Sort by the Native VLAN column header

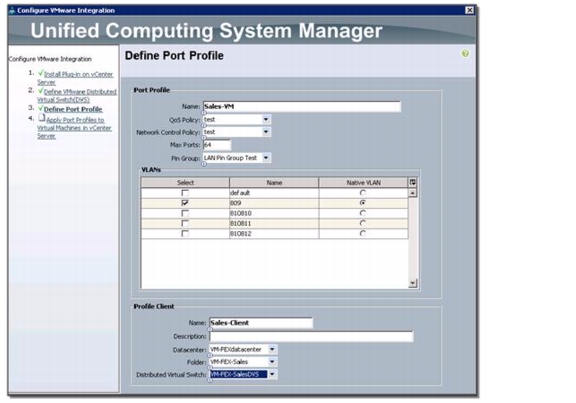[x=363, y=183]
